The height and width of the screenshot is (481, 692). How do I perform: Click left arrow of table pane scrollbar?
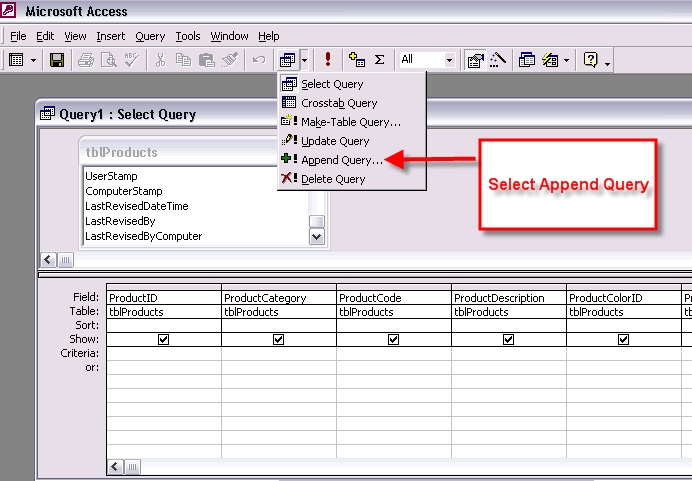coord(48,259)
